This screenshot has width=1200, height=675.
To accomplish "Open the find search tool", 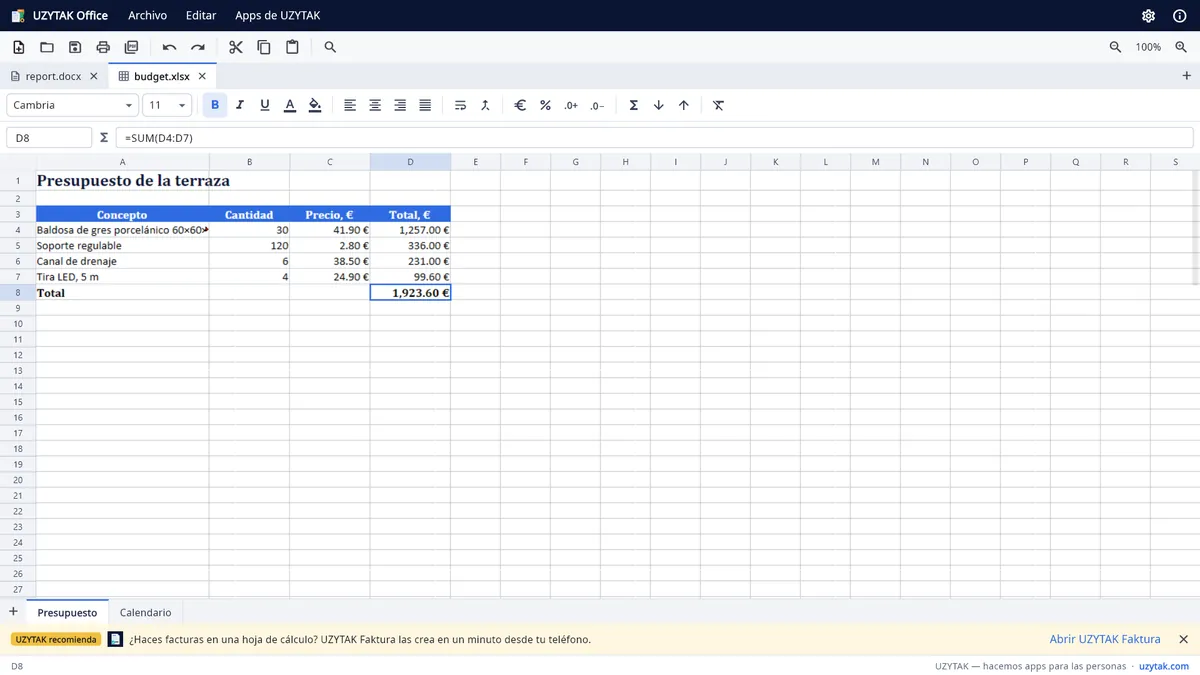I will tap(330, 47).
